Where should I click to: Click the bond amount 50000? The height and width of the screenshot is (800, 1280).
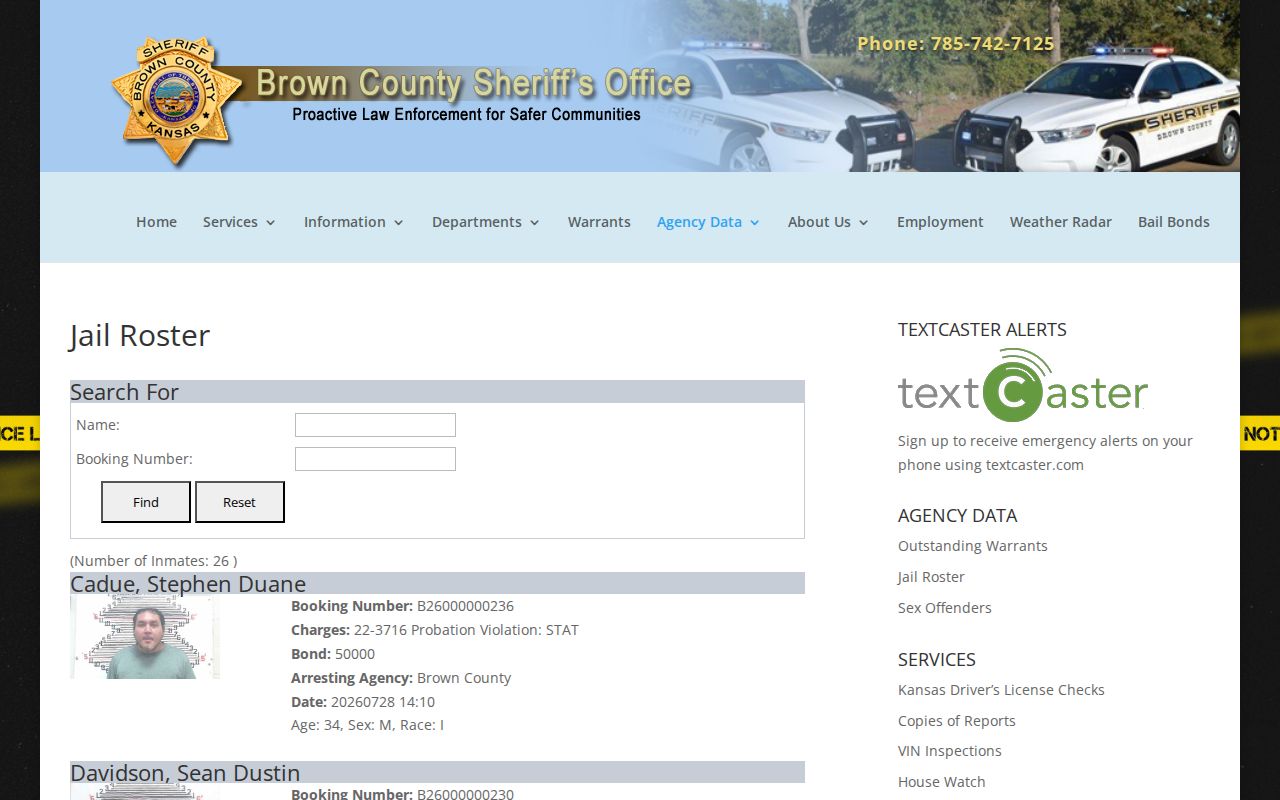[355, 654]
